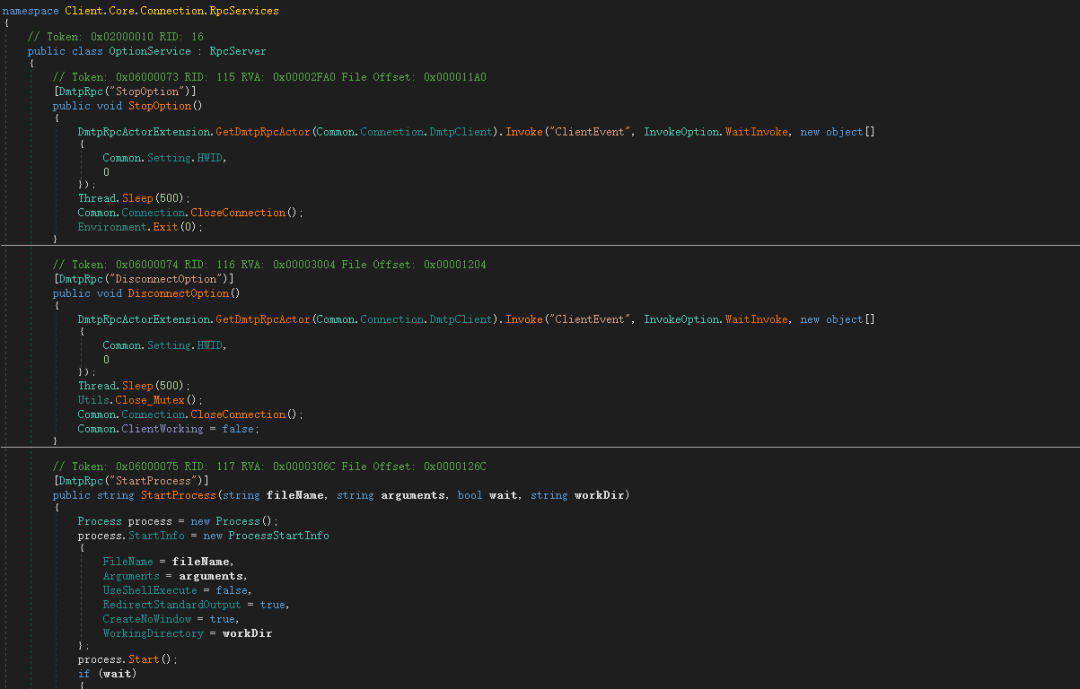The width and height of the screenshot is (1080, 689).
Task: Select the FileName property initializer
Action: click(128, 562)
